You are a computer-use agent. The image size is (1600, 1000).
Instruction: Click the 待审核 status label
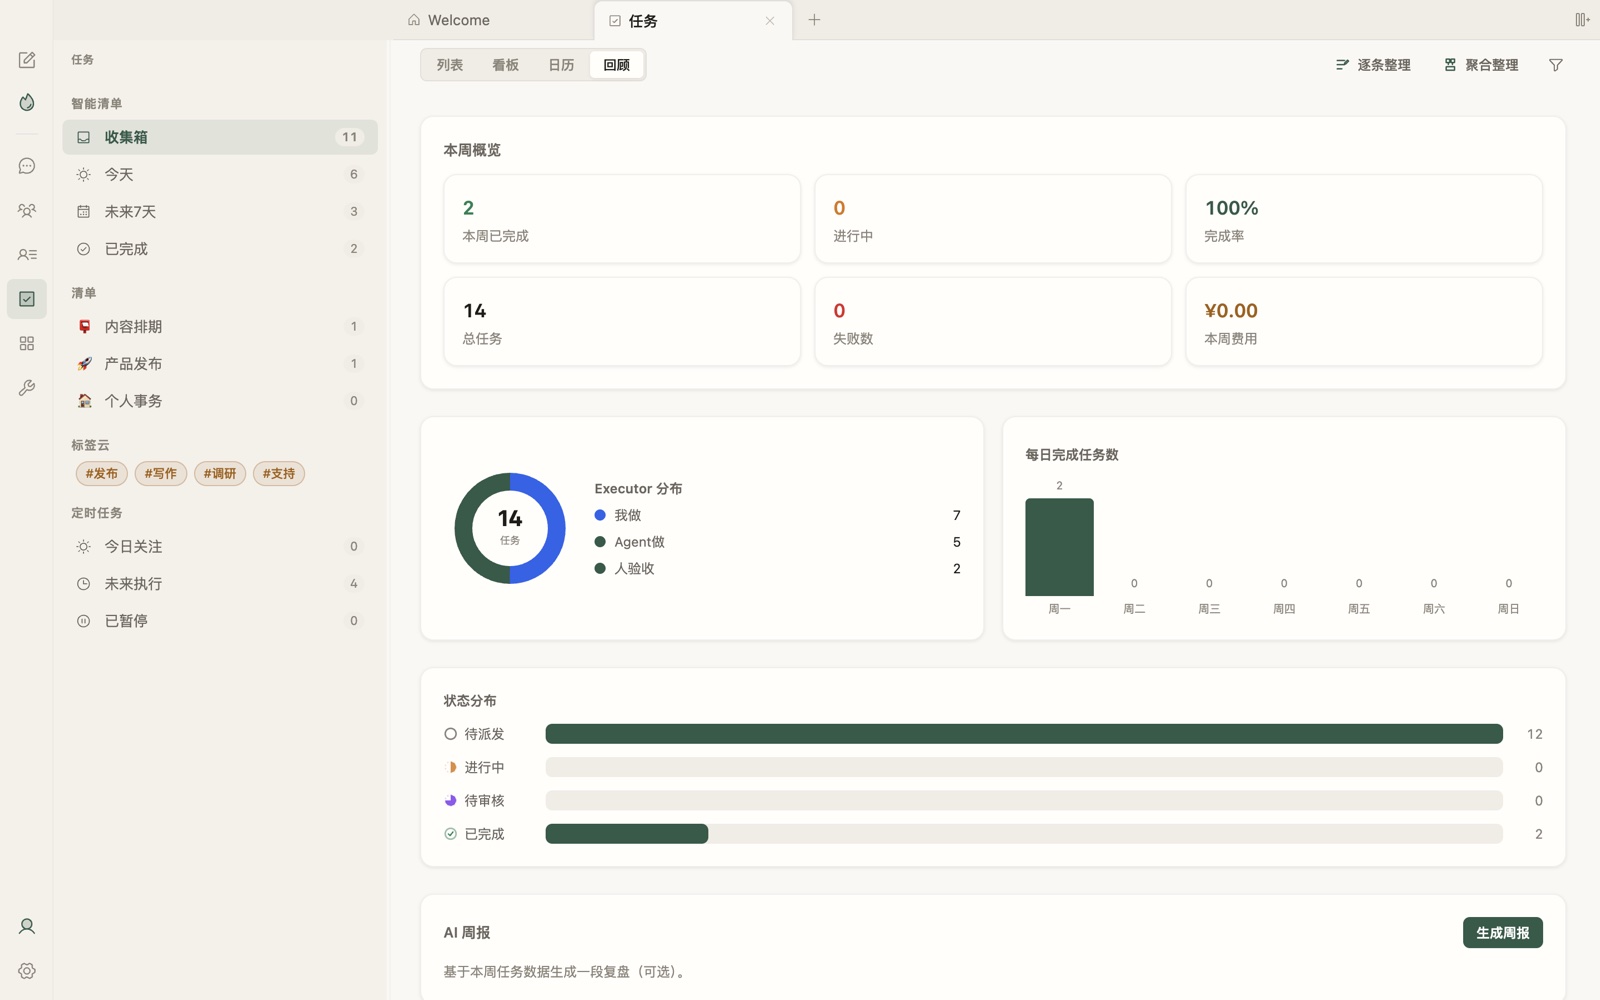(x=484, y=801)
